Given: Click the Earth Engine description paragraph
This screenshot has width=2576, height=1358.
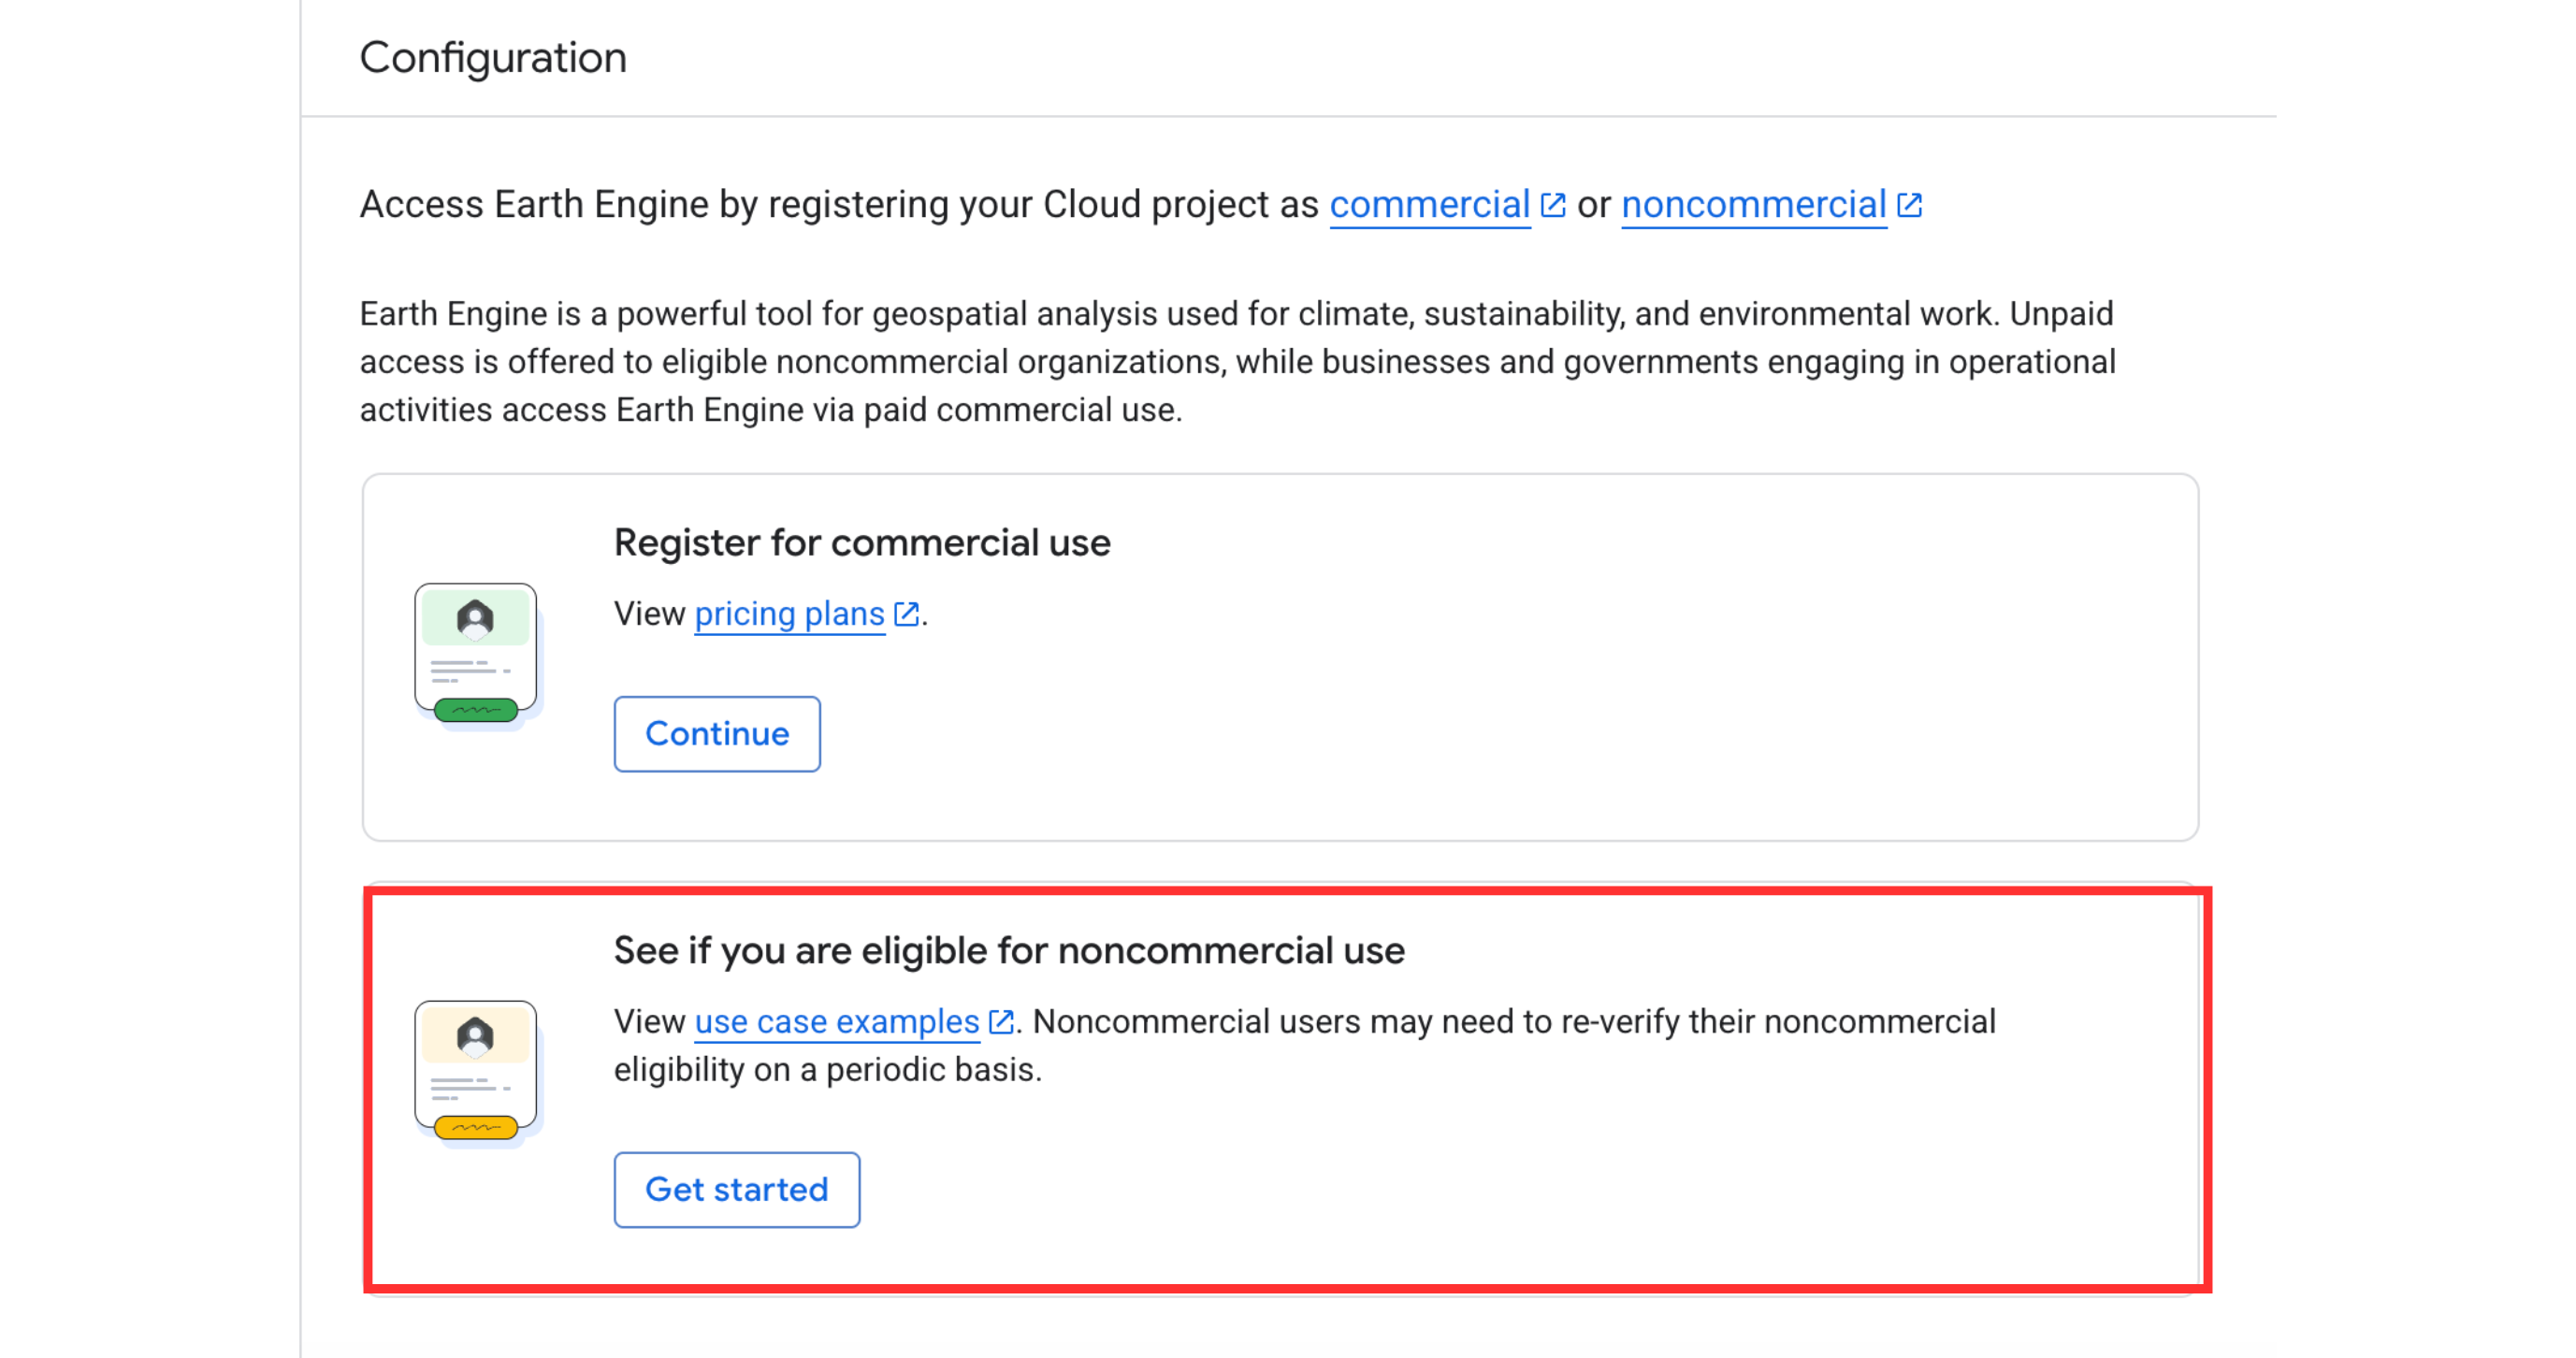Looking at the screenshot, I should point(1236,362).
